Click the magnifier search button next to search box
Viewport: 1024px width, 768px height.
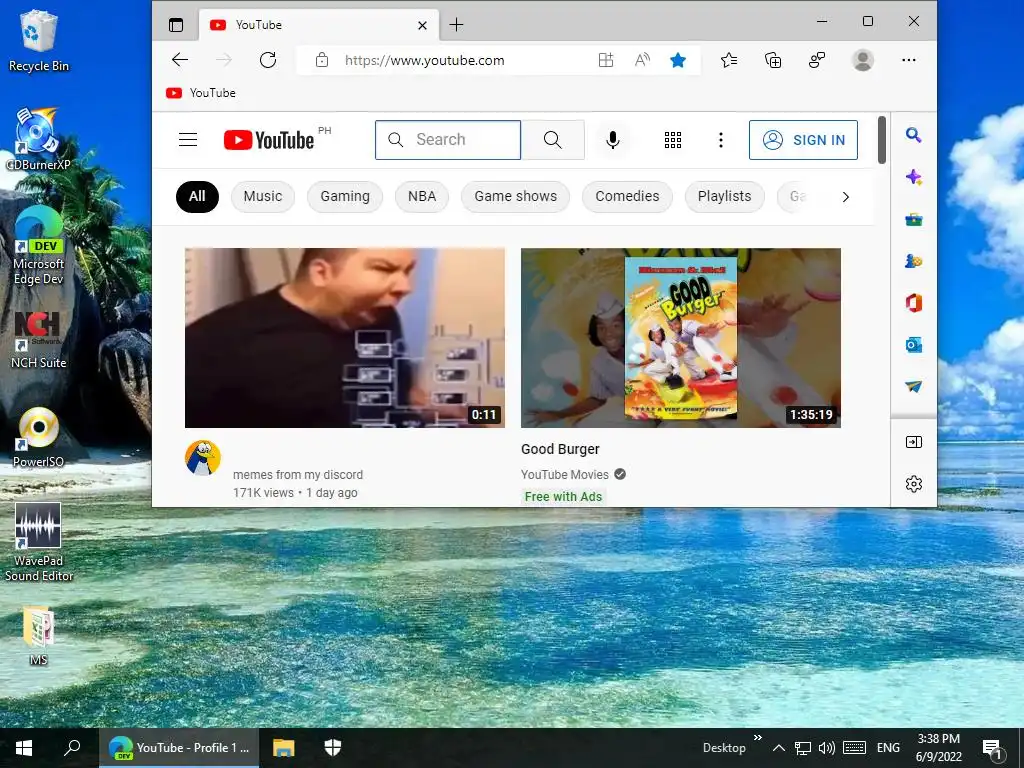click(552, 140)
